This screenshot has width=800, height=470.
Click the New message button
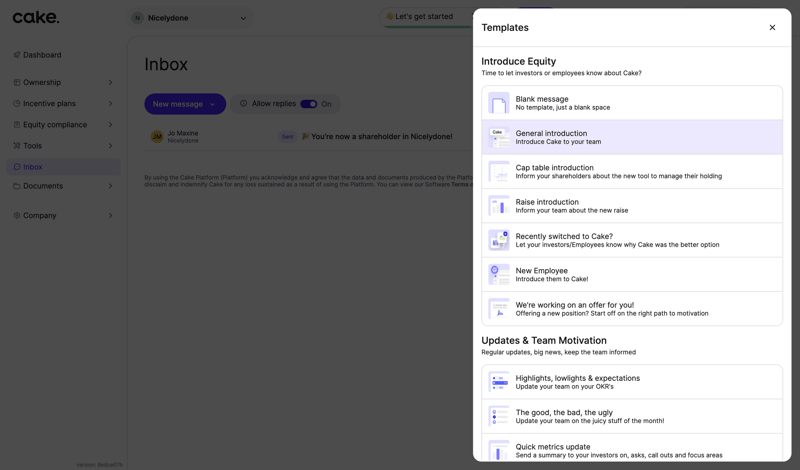[184, 104]
